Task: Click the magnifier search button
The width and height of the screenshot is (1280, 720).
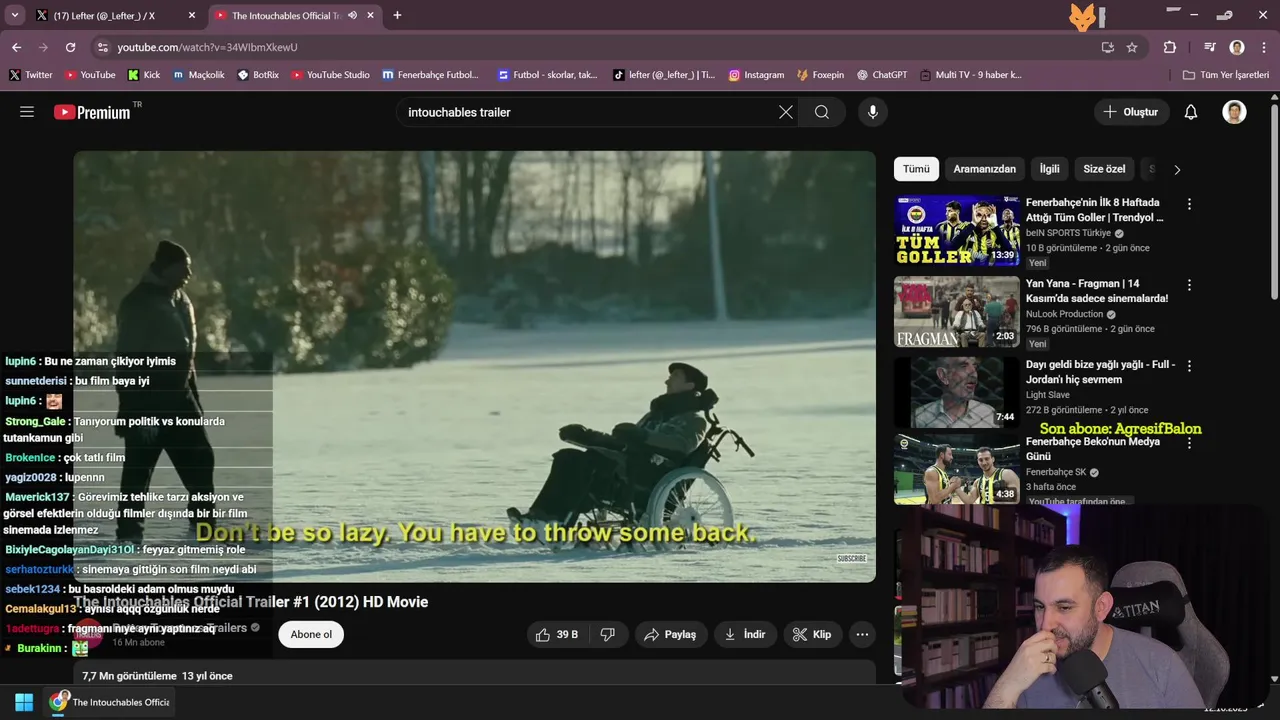Action: tap(822, 112)
